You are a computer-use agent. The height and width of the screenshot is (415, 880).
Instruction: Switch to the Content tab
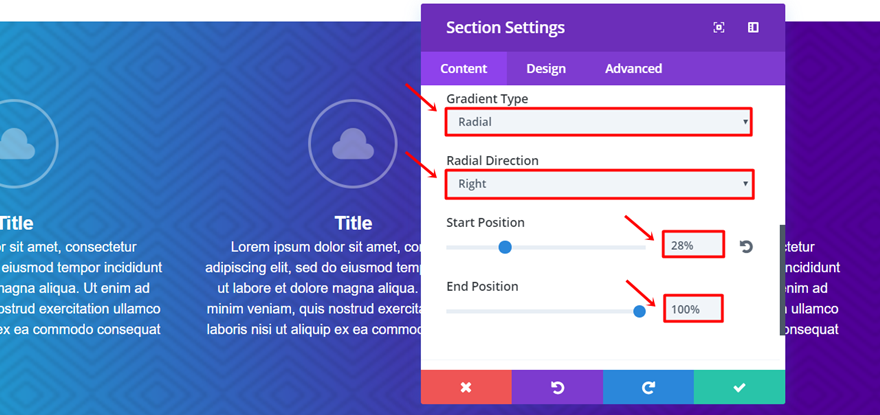pyautogui.click(x=464, y=69)
